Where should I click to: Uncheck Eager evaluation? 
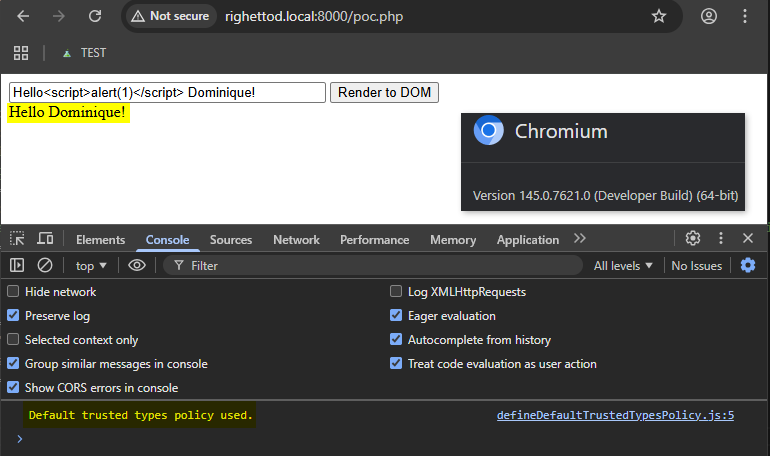[396, 316]
